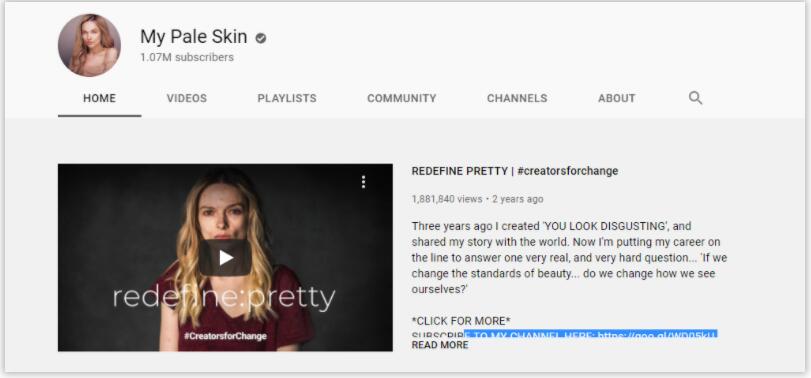811x378 pixels.
Task: Click the My Pale Skin channel avatar
Action: coord(89,46)
